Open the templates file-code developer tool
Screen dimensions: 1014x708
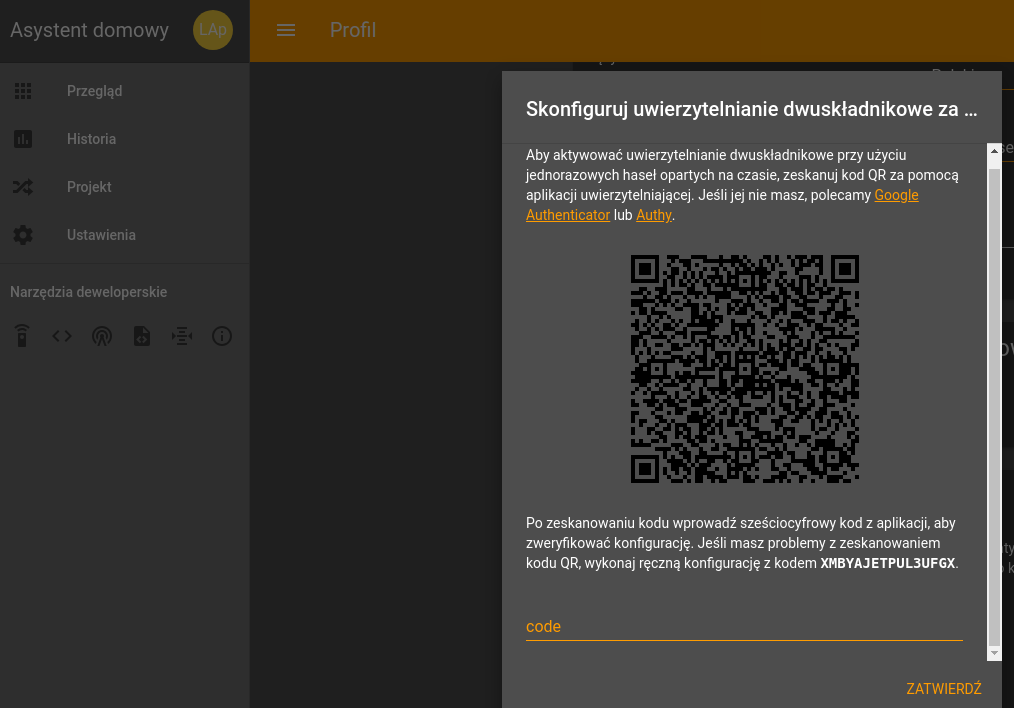(x=142, y=336)
